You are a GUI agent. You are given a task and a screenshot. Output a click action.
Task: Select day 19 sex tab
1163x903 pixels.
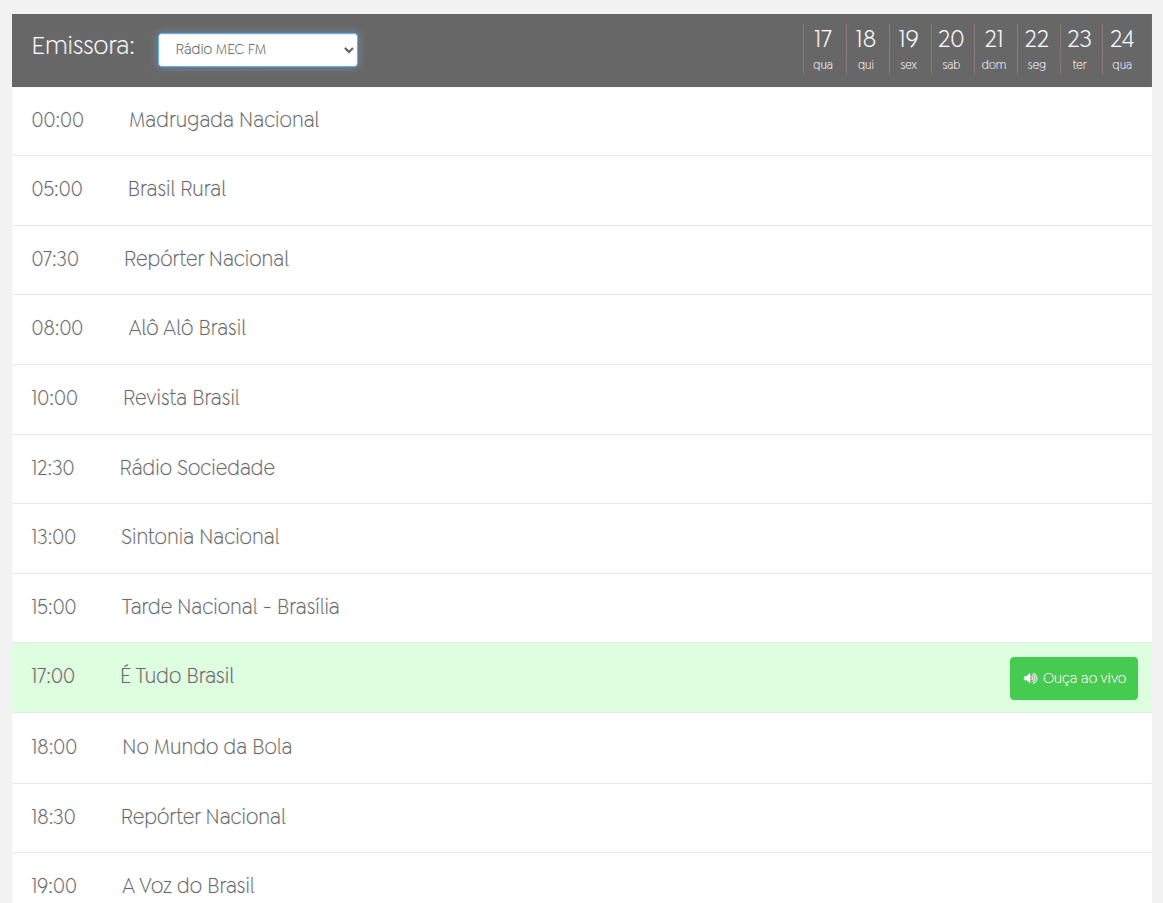[x=909, y=49]
